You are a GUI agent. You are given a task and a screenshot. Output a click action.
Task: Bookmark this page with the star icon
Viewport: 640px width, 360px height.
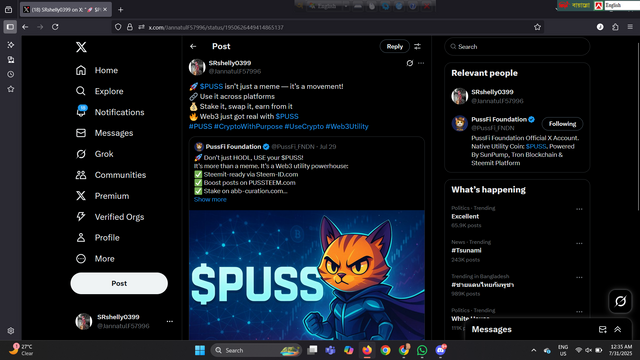coord(537,27)
